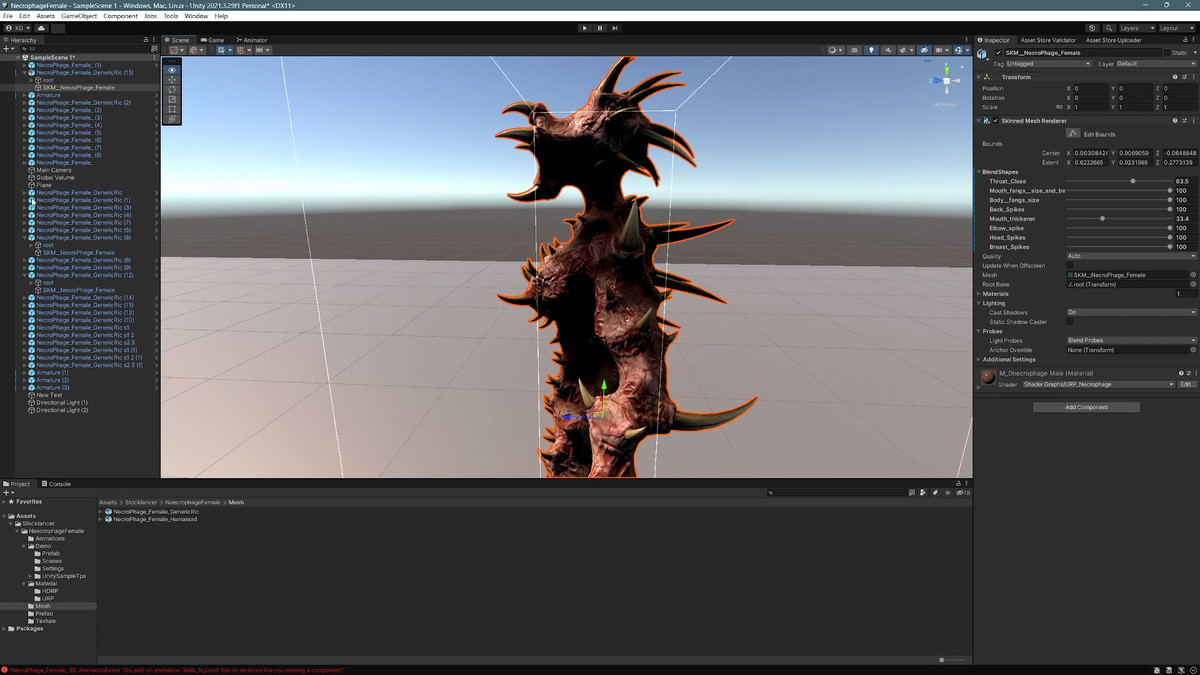
Task: Select the Rotate tool in the scene overlay
Action: click(172, 90)
